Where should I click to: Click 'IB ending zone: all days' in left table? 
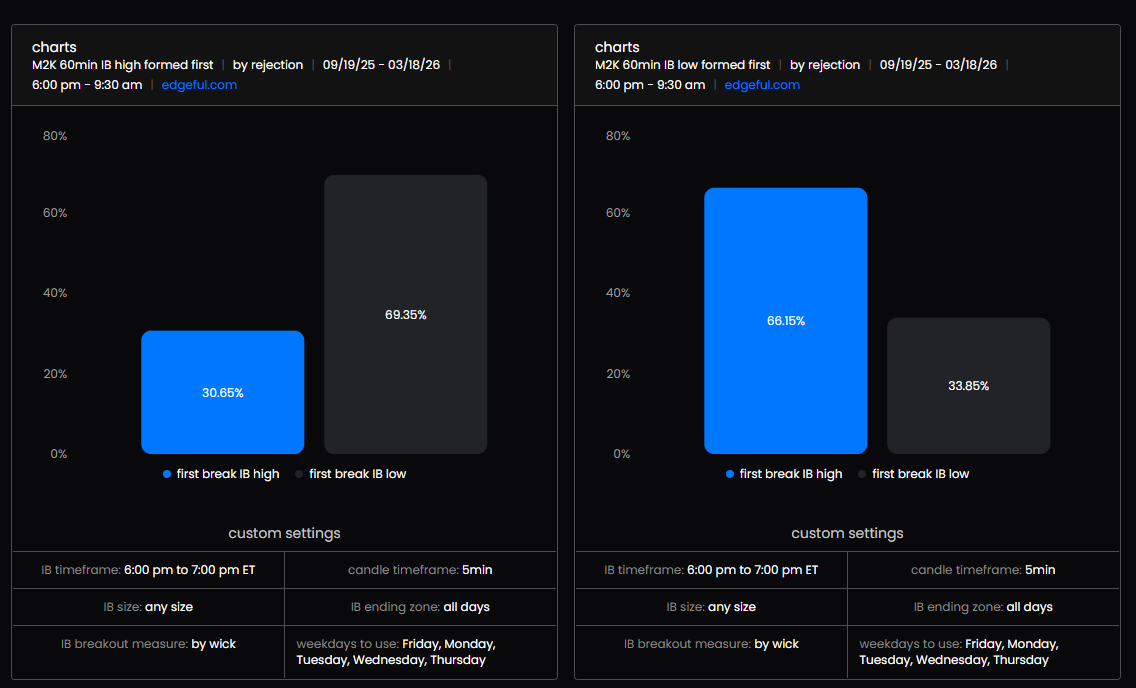pos(420,607)
